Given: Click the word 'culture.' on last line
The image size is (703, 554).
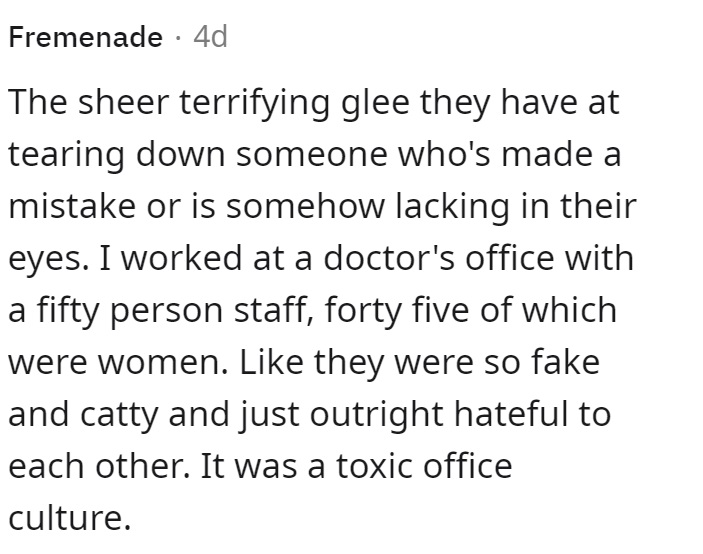Looking at the screenshot, I should point(69,517).
